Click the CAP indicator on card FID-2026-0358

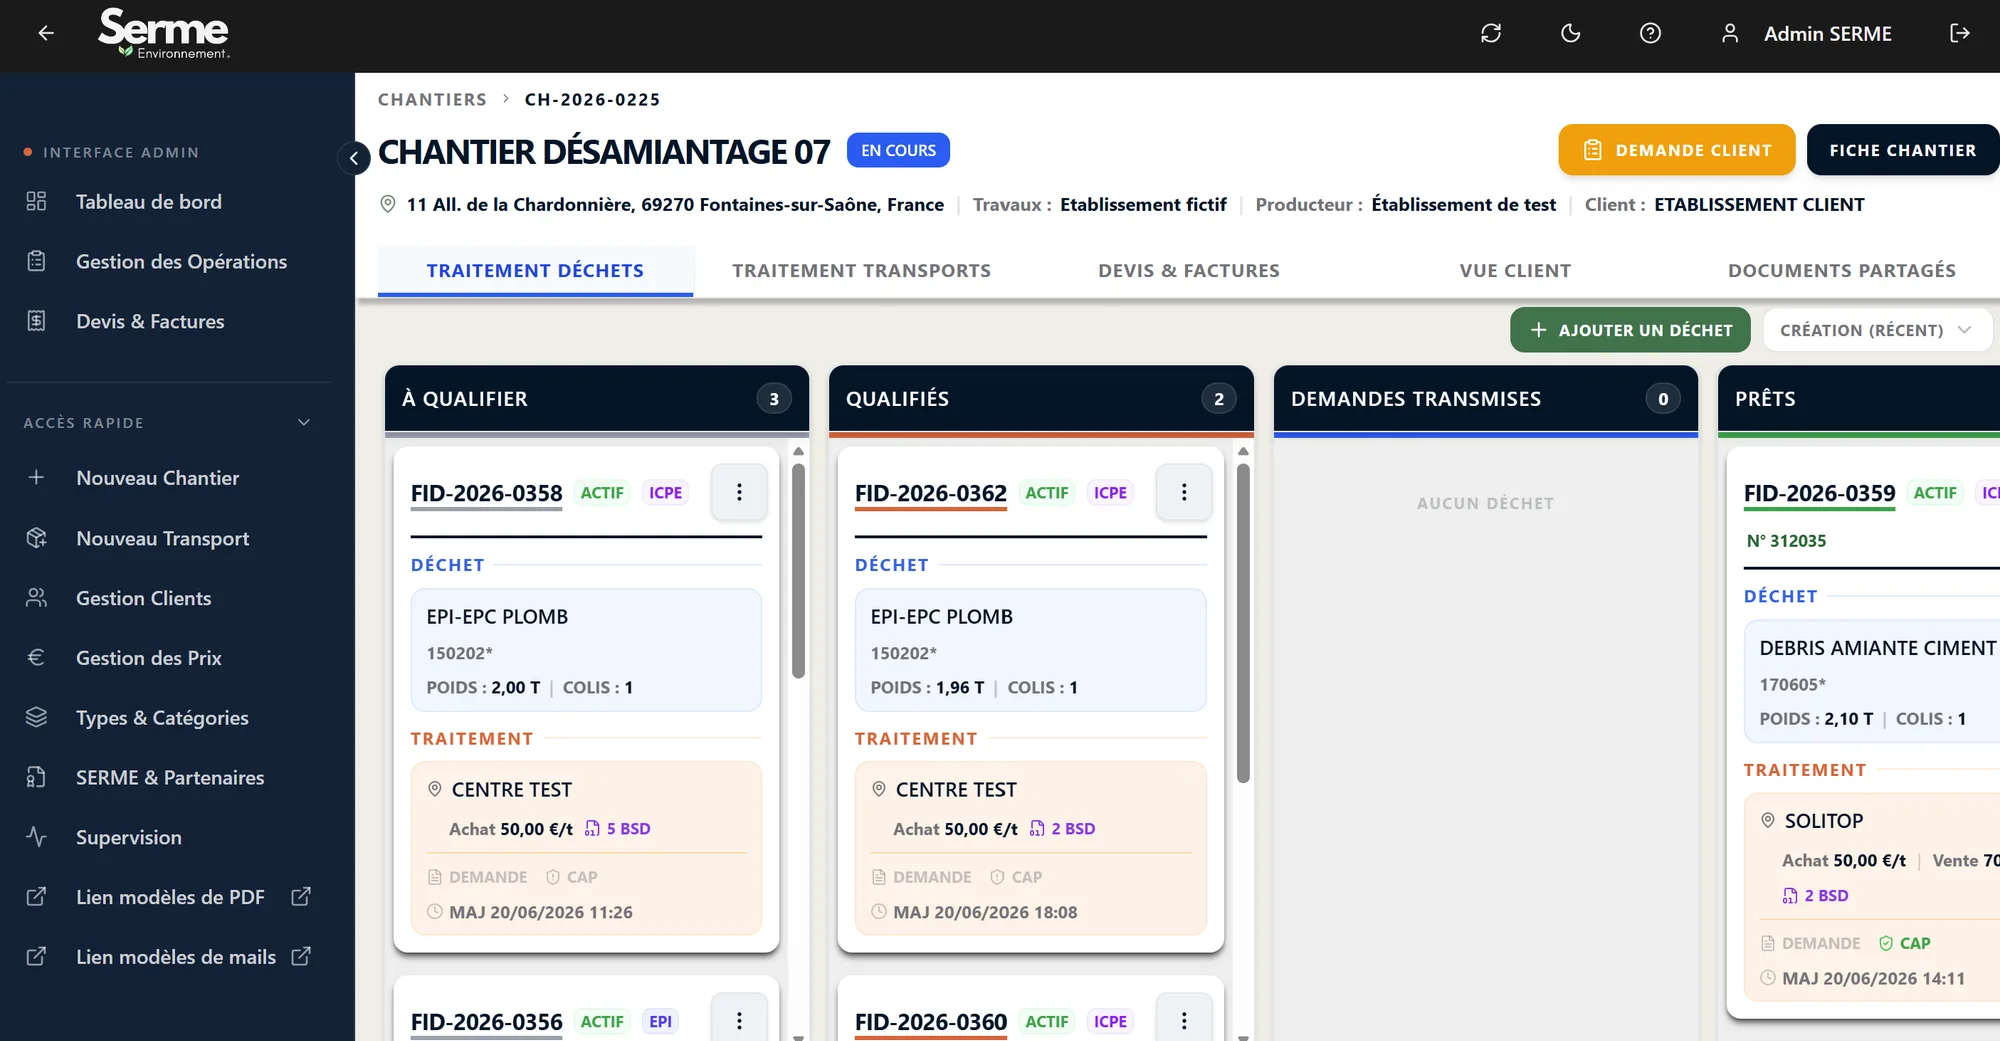[572, 877]
